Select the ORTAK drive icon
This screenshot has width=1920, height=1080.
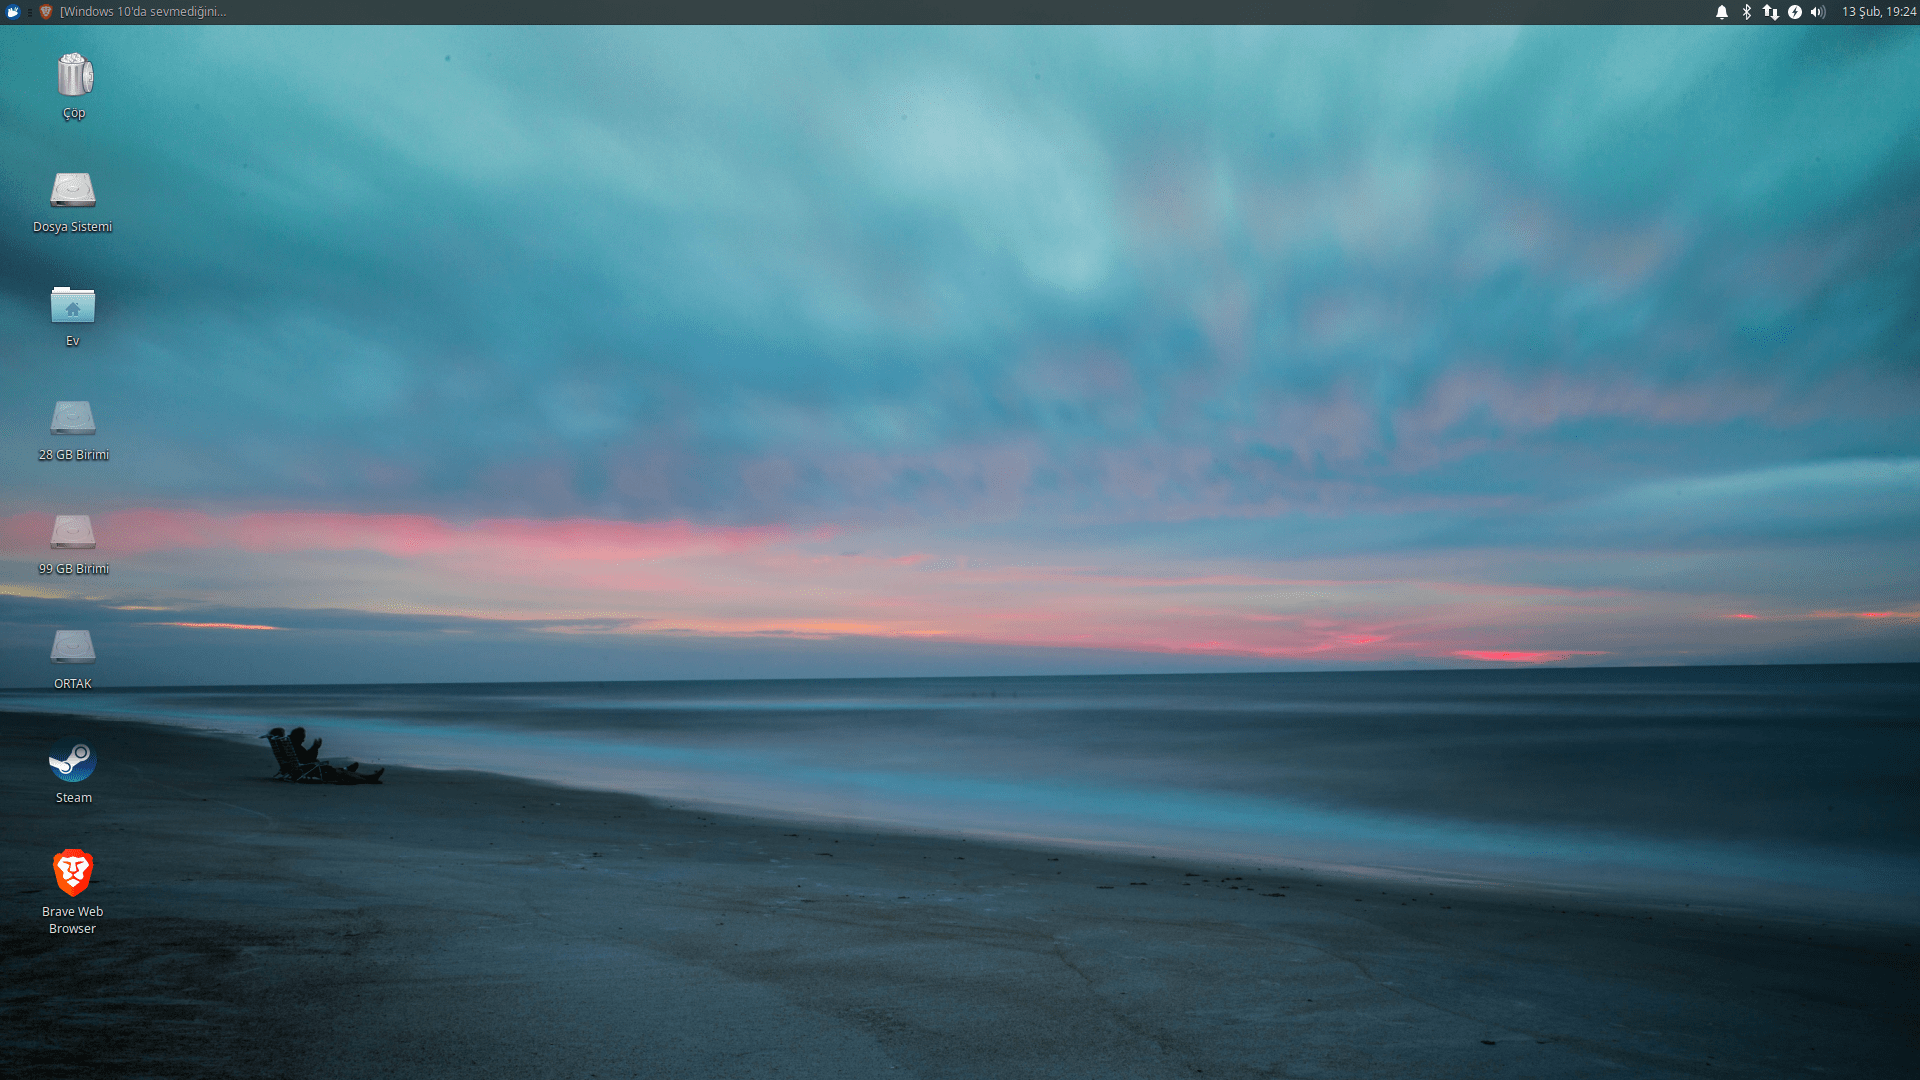[x=73, y=647]
